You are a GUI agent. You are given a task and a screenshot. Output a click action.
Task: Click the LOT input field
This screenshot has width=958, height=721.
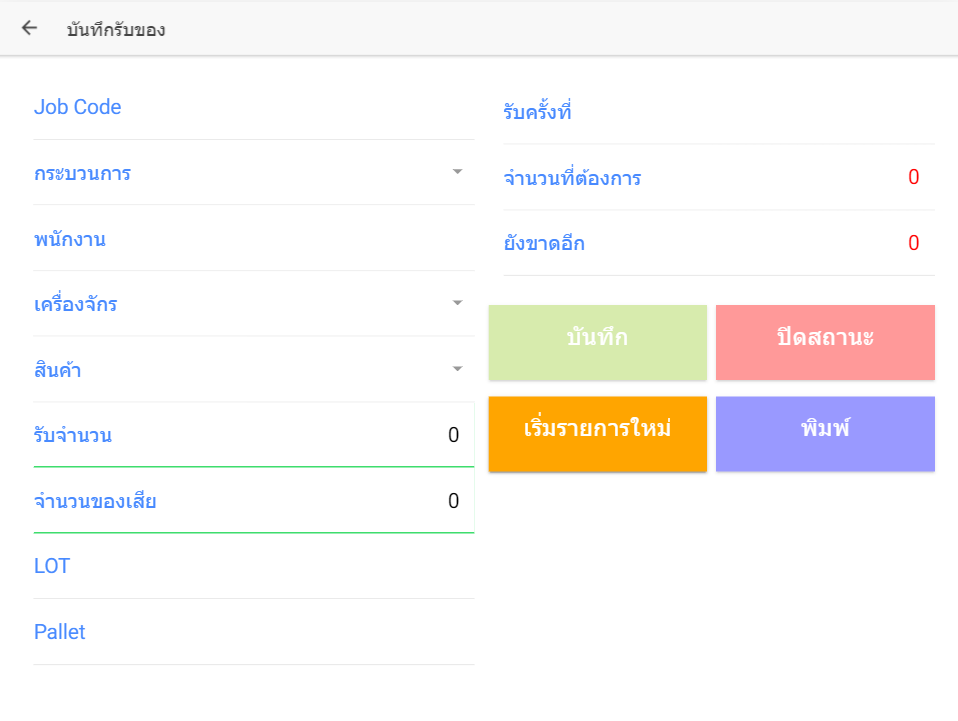coord(253,566)
